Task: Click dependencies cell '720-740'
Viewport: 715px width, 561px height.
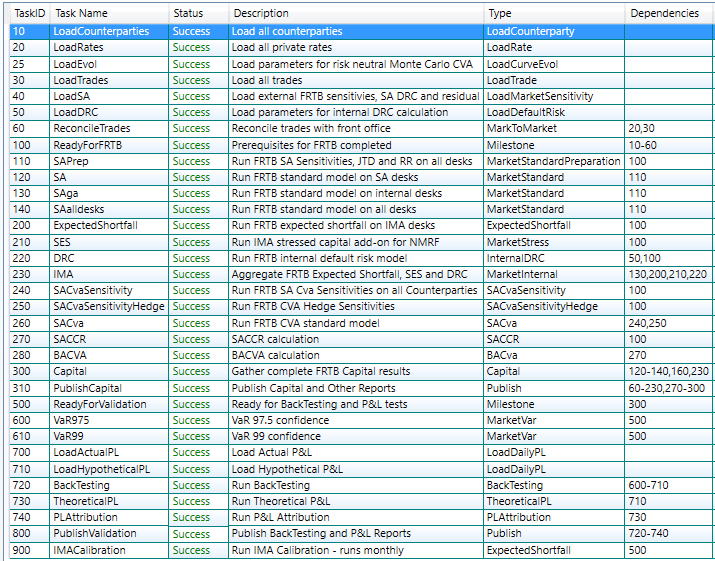Action: tap(668, 534)
